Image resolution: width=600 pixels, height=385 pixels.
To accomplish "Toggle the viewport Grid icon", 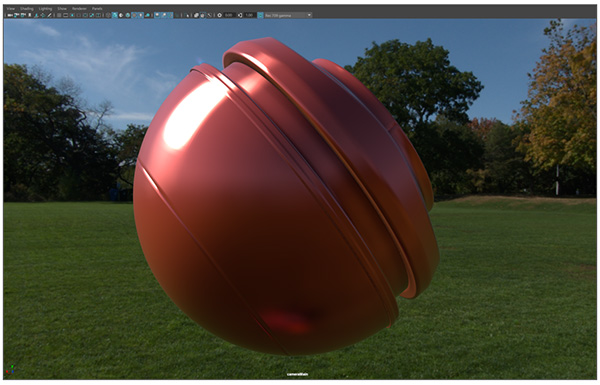I will click(59, 15).
